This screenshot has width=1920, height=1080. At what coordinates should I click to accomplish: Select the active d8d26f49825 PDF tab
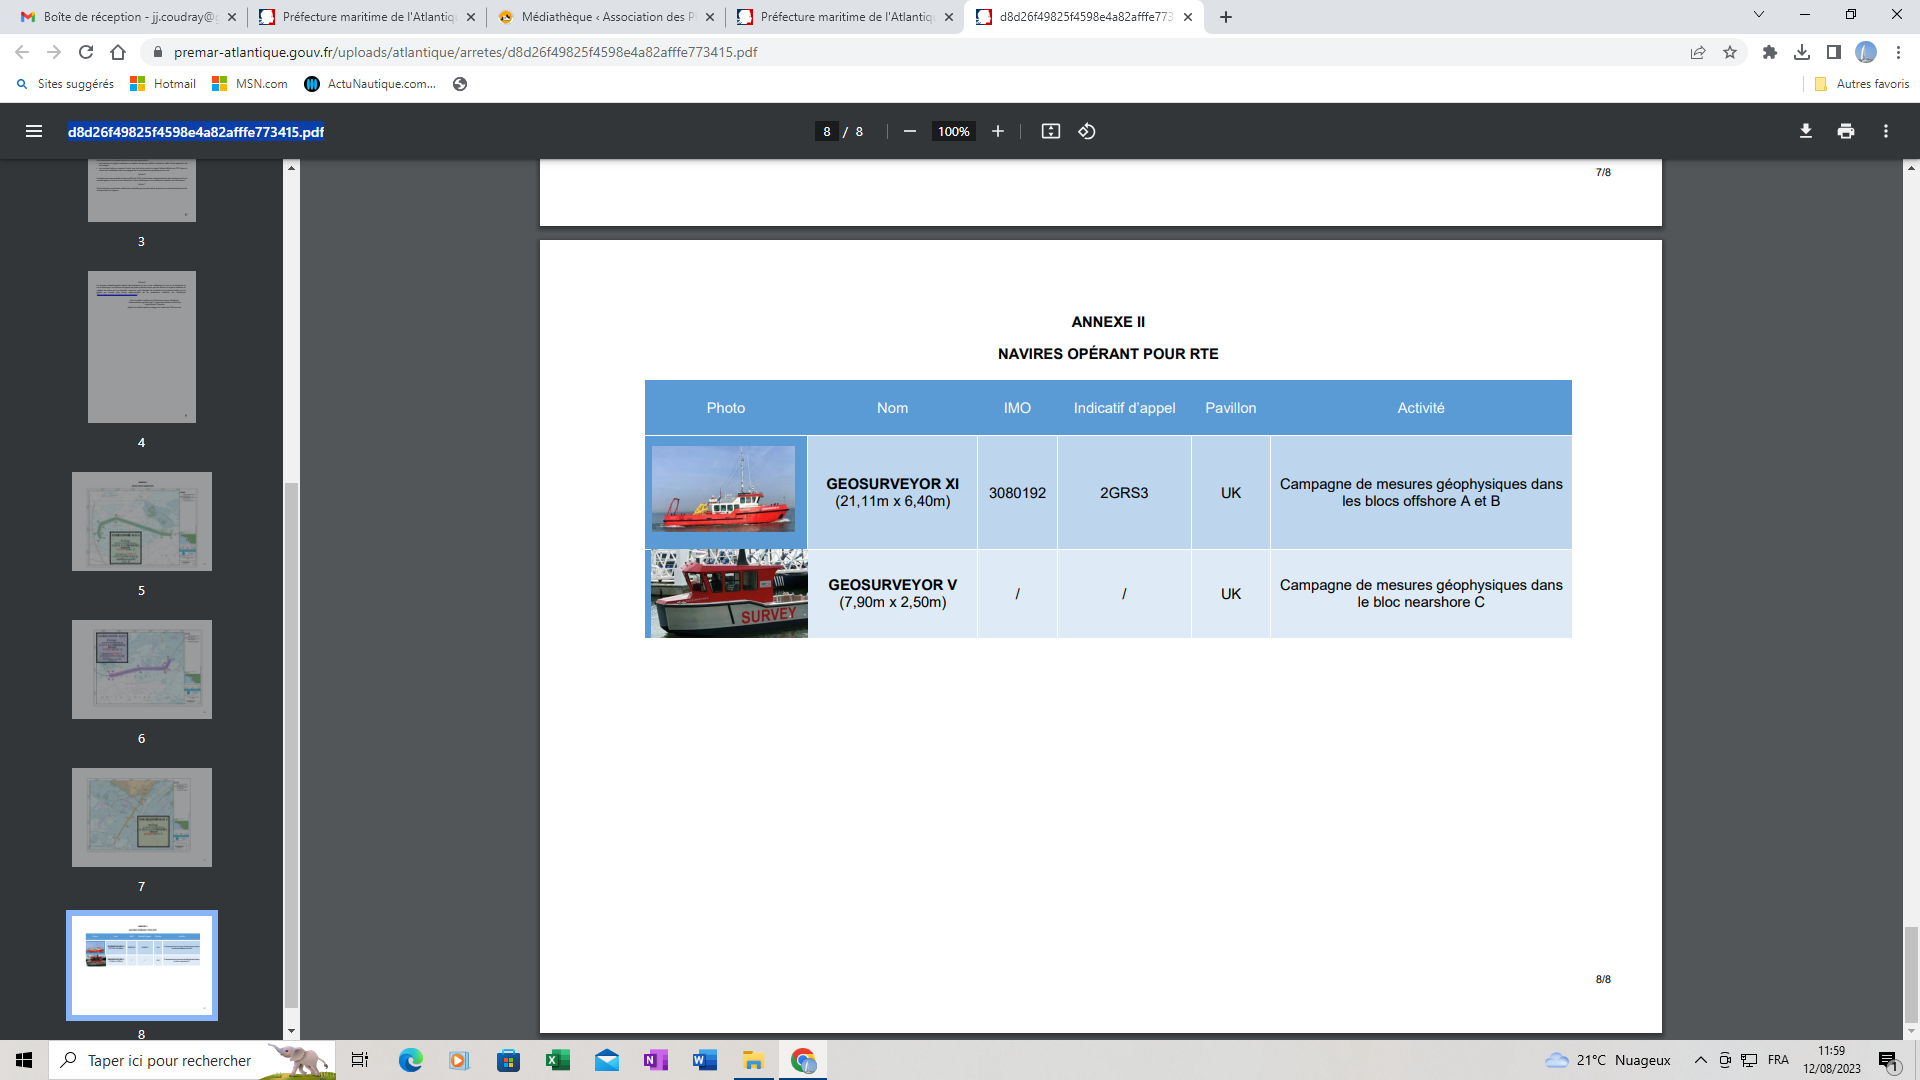[1084, 17]
